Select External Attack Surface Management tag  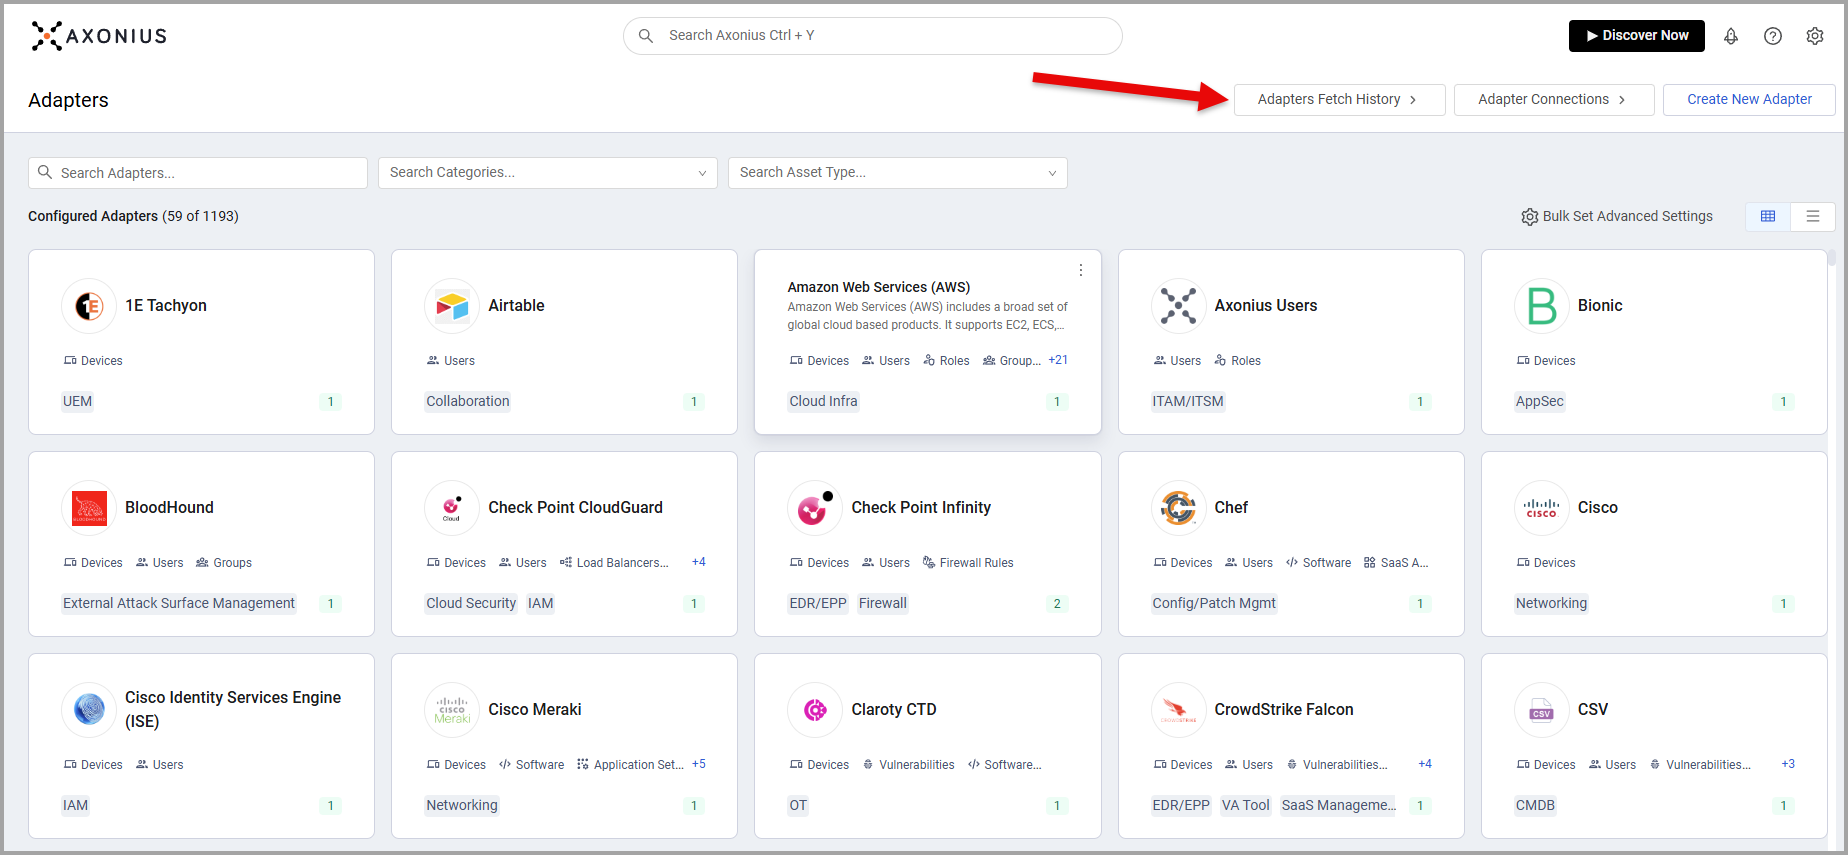(179, 603)
